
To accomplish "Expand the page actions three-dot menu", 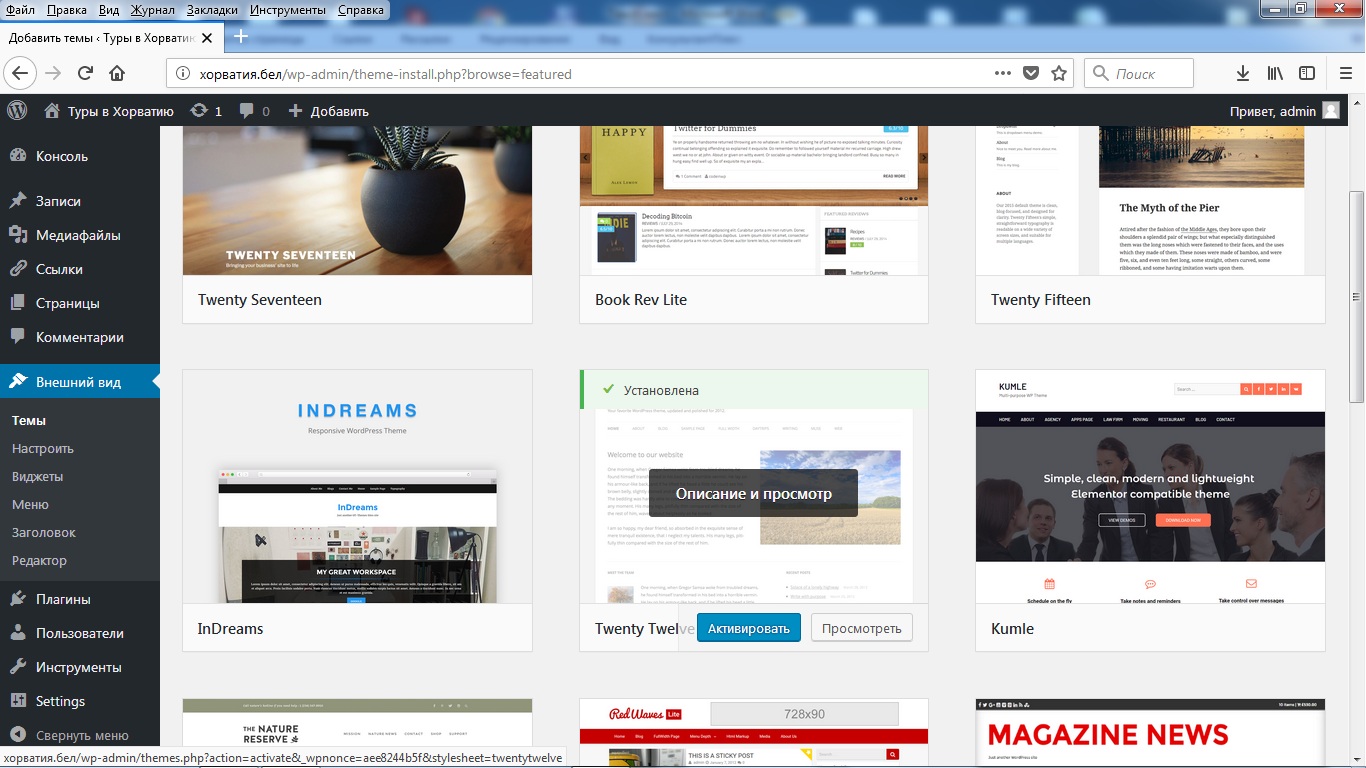I will click(x=1002, y=73).
